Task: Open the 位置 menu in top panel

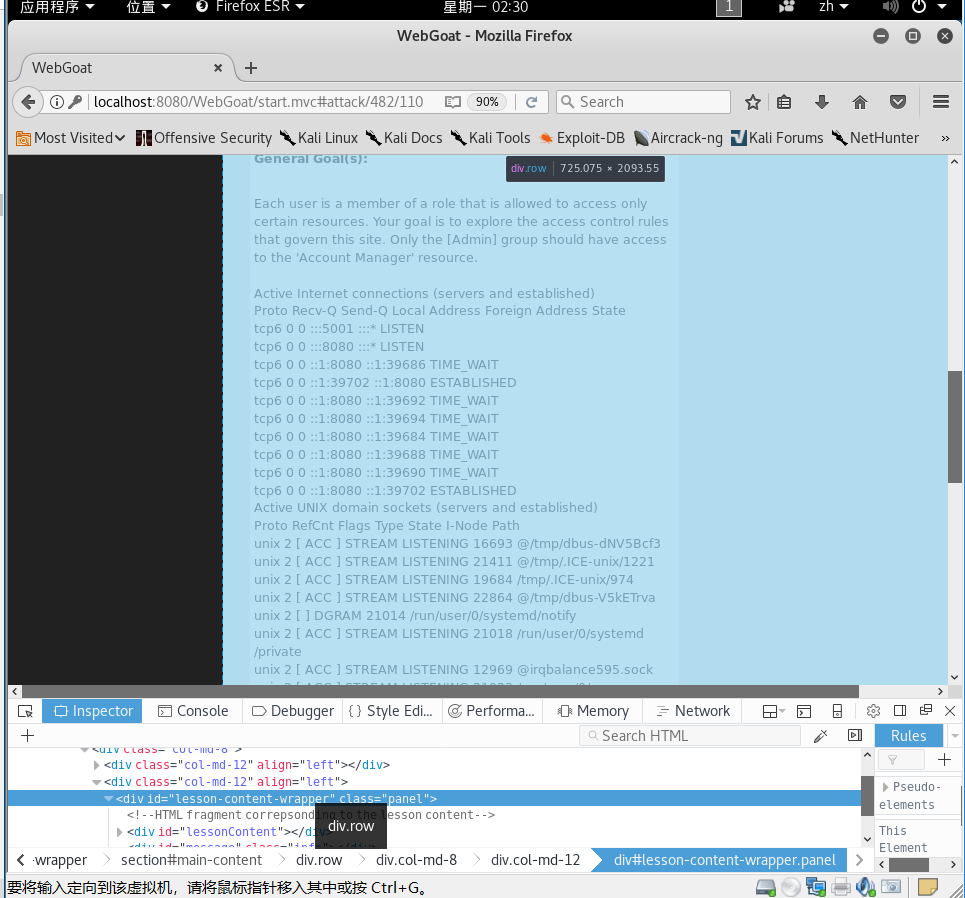Action: coord(148,7)
